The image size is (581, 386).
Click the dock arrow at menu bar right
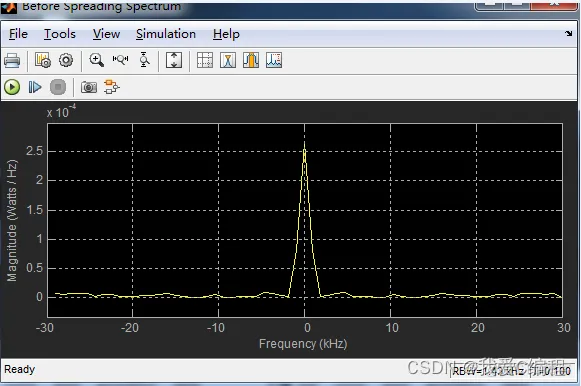pos(568,33)
